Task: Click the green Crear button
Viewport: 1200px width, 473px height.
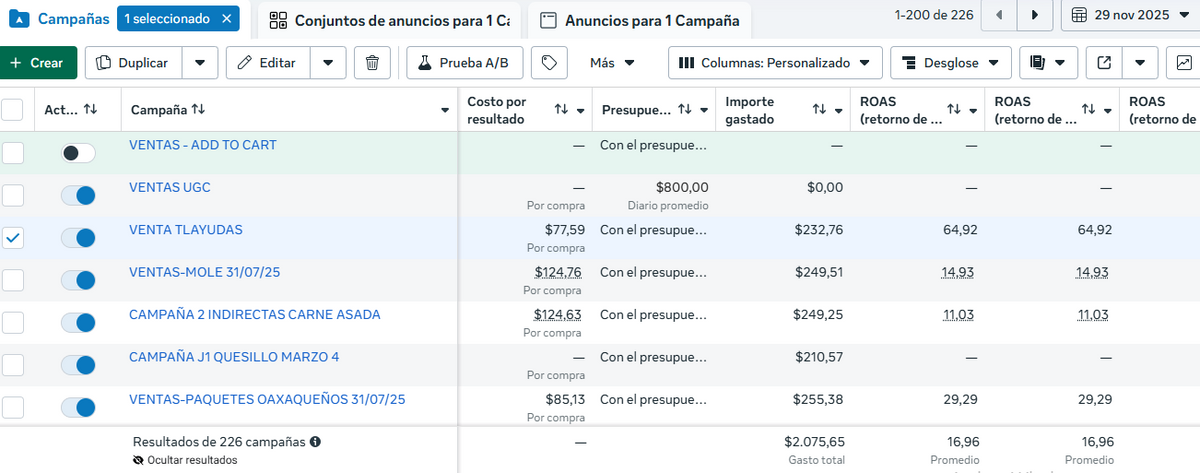Action: tap(38, 63)
